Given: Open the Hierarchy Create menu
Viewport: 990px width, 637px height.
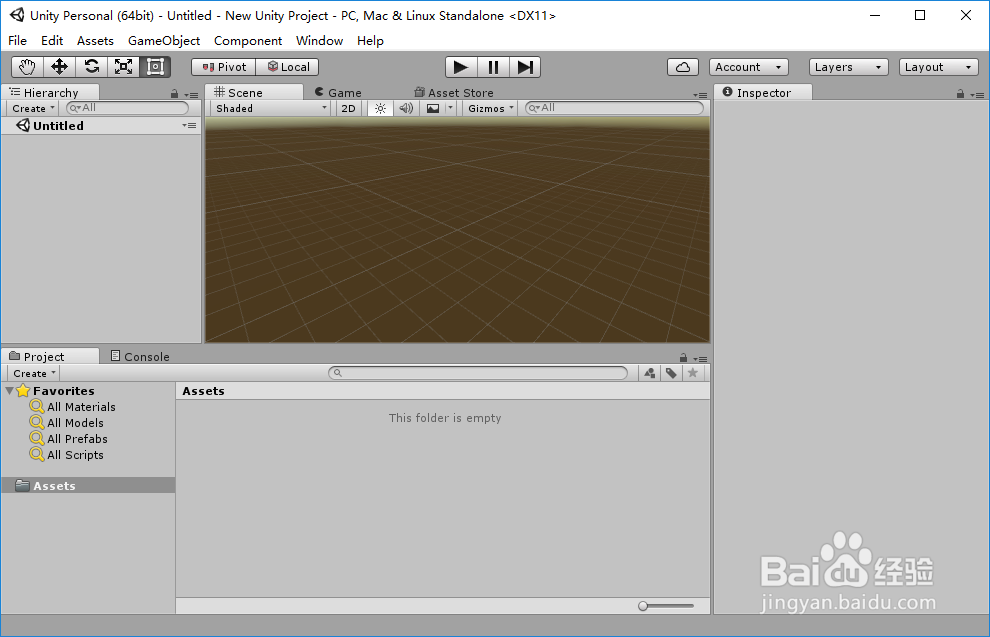Looking at the screenshot, I should point(31,107).
